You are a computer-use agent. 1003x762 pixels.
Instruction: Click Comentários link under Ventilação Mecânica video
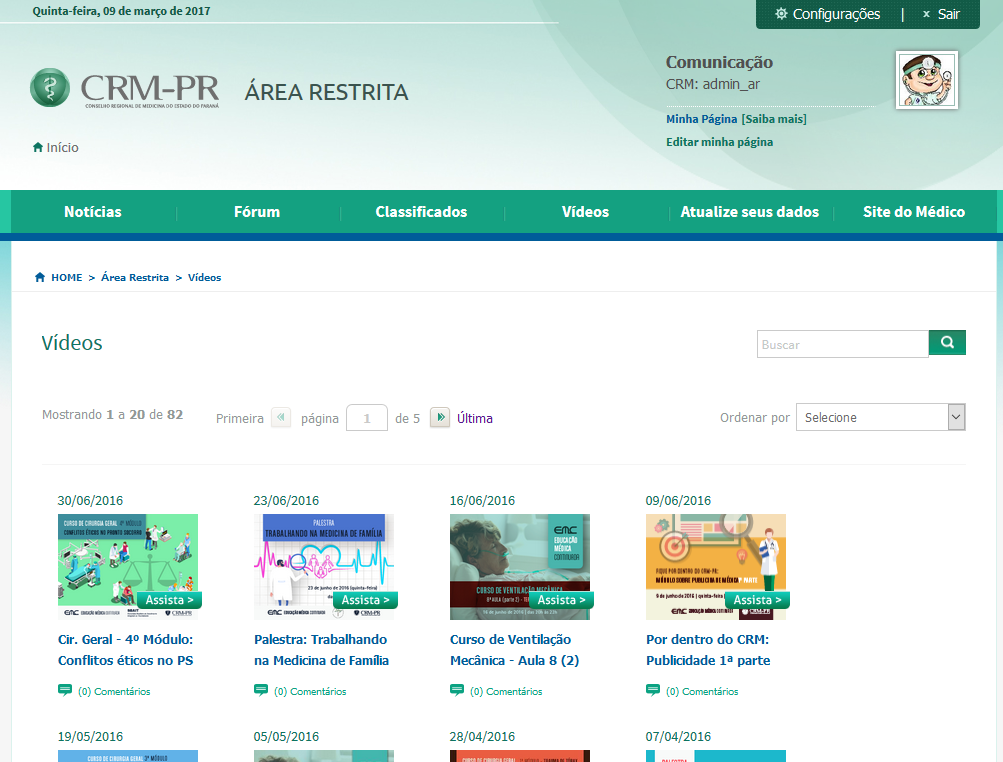pyautogui.click(x=506, y=692)
